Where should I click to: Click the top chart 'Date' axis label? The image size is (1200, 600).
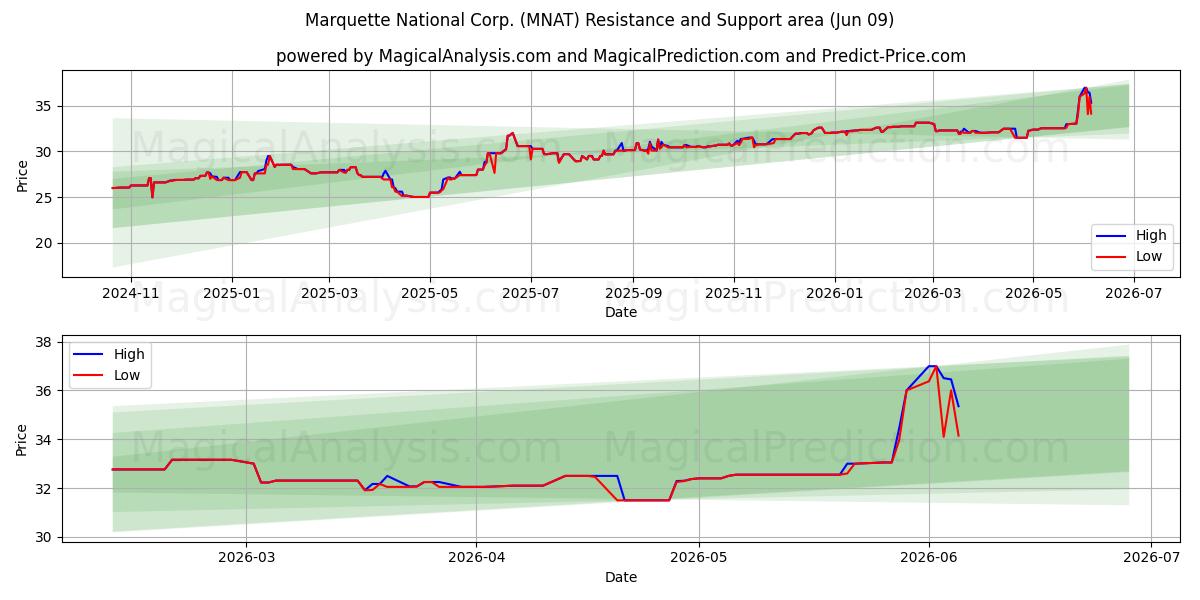621,313
